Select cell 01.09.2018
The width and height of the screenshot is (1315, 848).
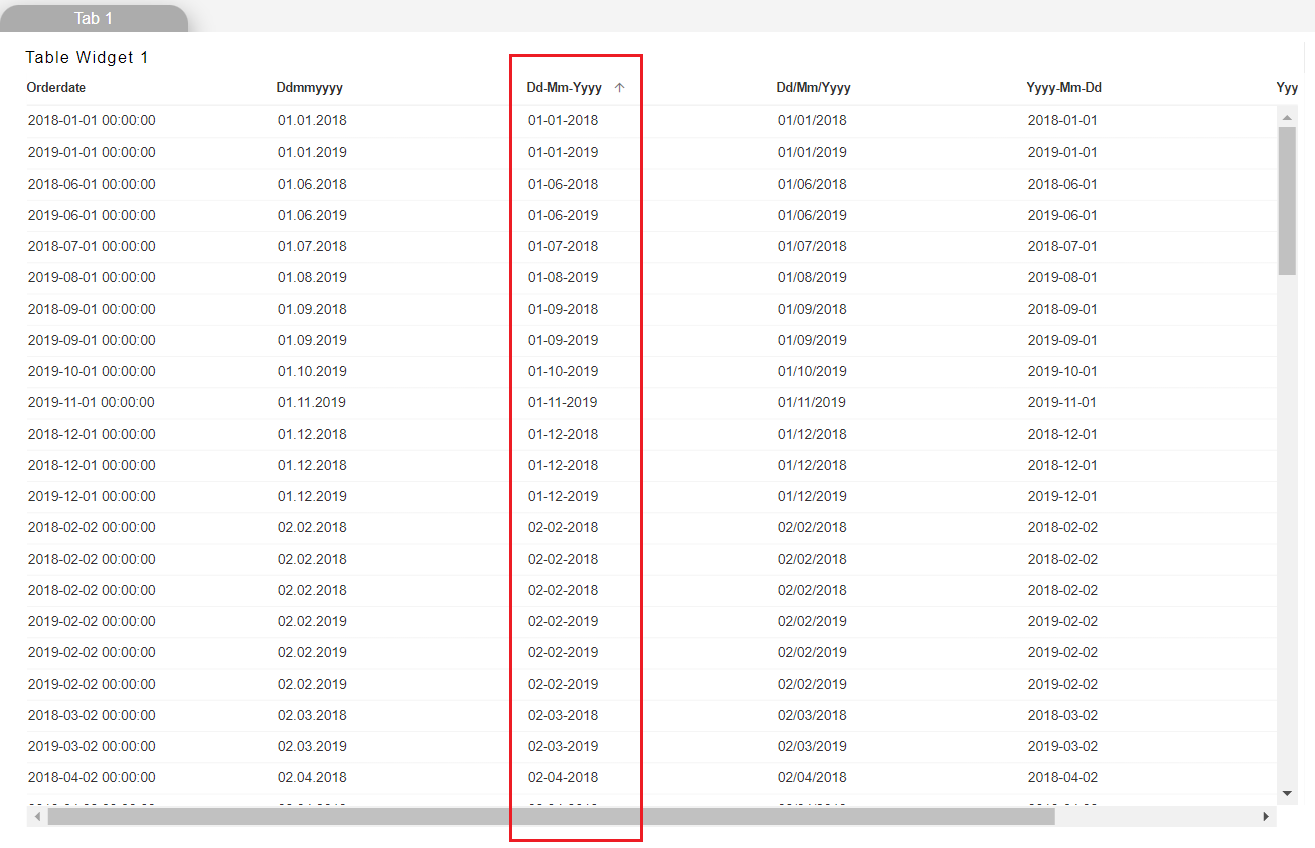[x=312, y=310]
